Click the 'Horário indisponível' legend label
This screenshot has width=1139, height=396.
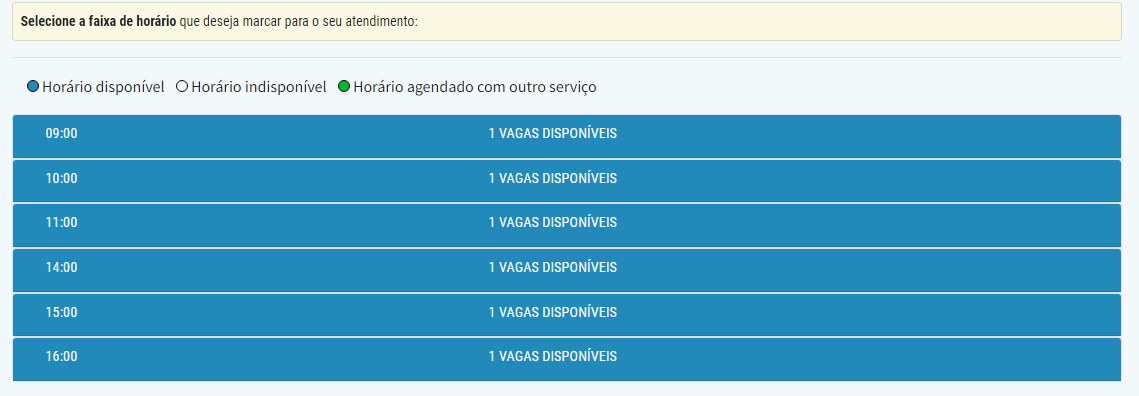click(x=259, y=87)
